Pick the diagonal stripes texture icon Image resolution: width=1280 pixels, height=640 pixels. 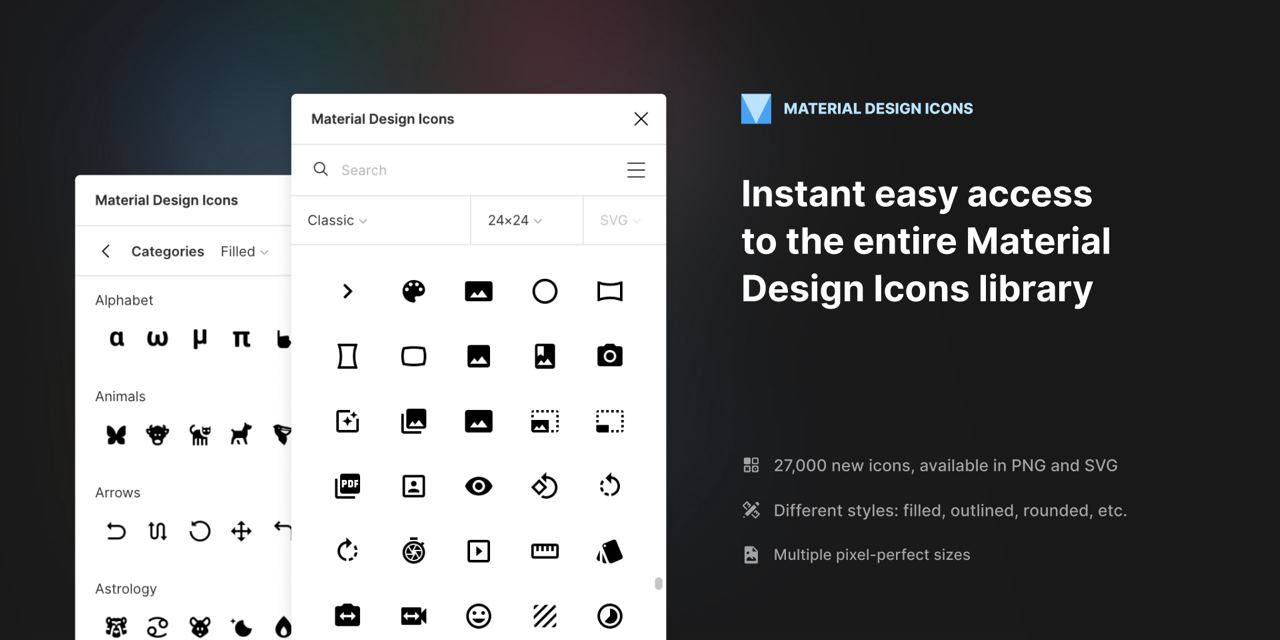(x=544, y=615)
